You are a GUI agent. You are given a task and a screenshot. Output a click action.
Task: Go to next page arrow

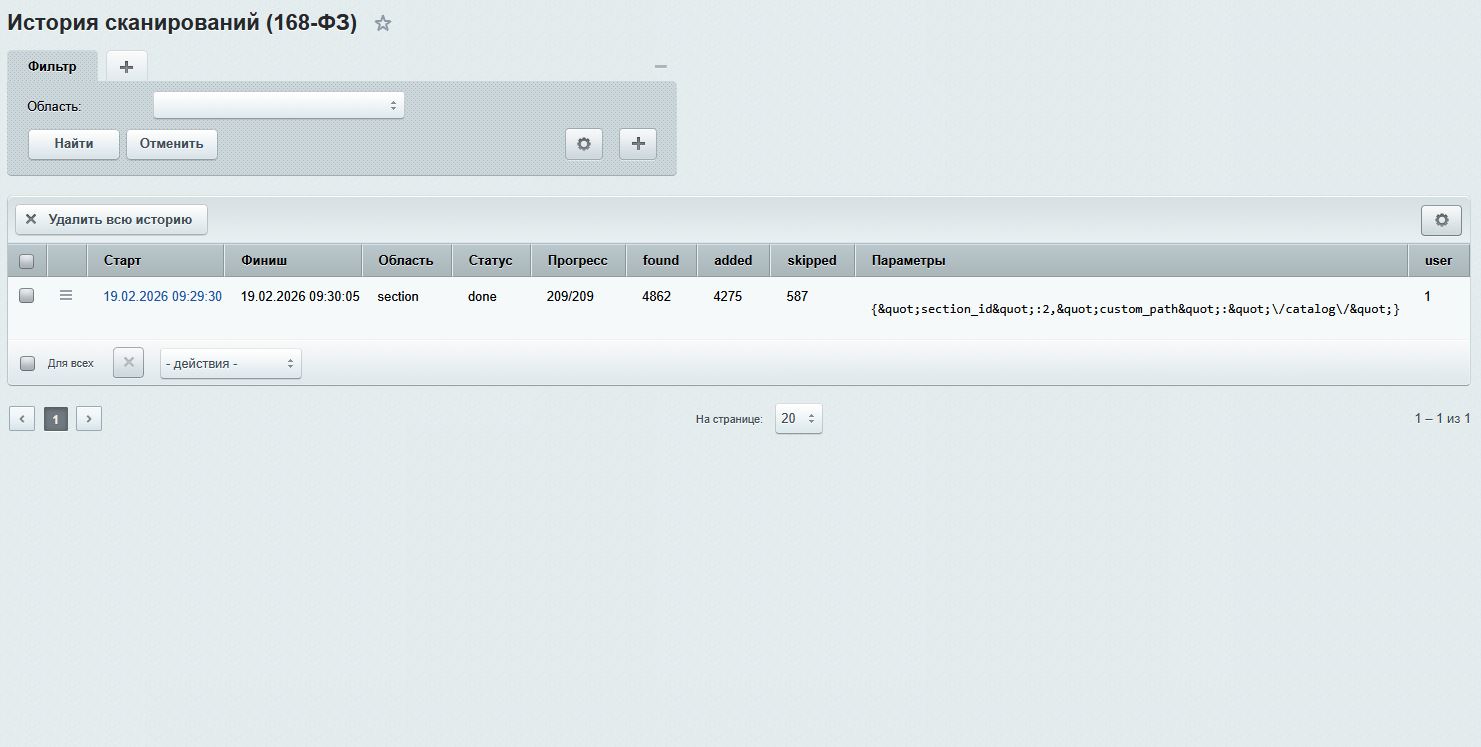click(89, 419)
